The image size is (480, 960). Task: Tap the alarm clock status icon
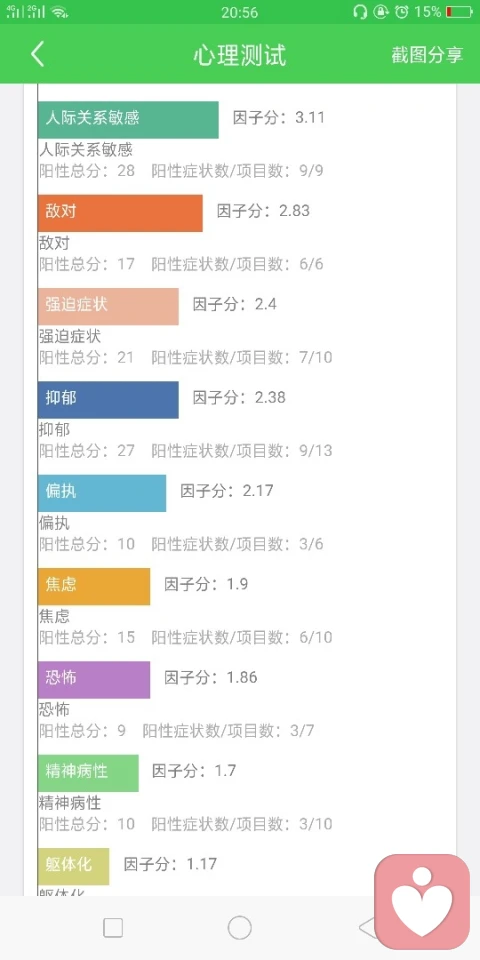coord(402,12)
